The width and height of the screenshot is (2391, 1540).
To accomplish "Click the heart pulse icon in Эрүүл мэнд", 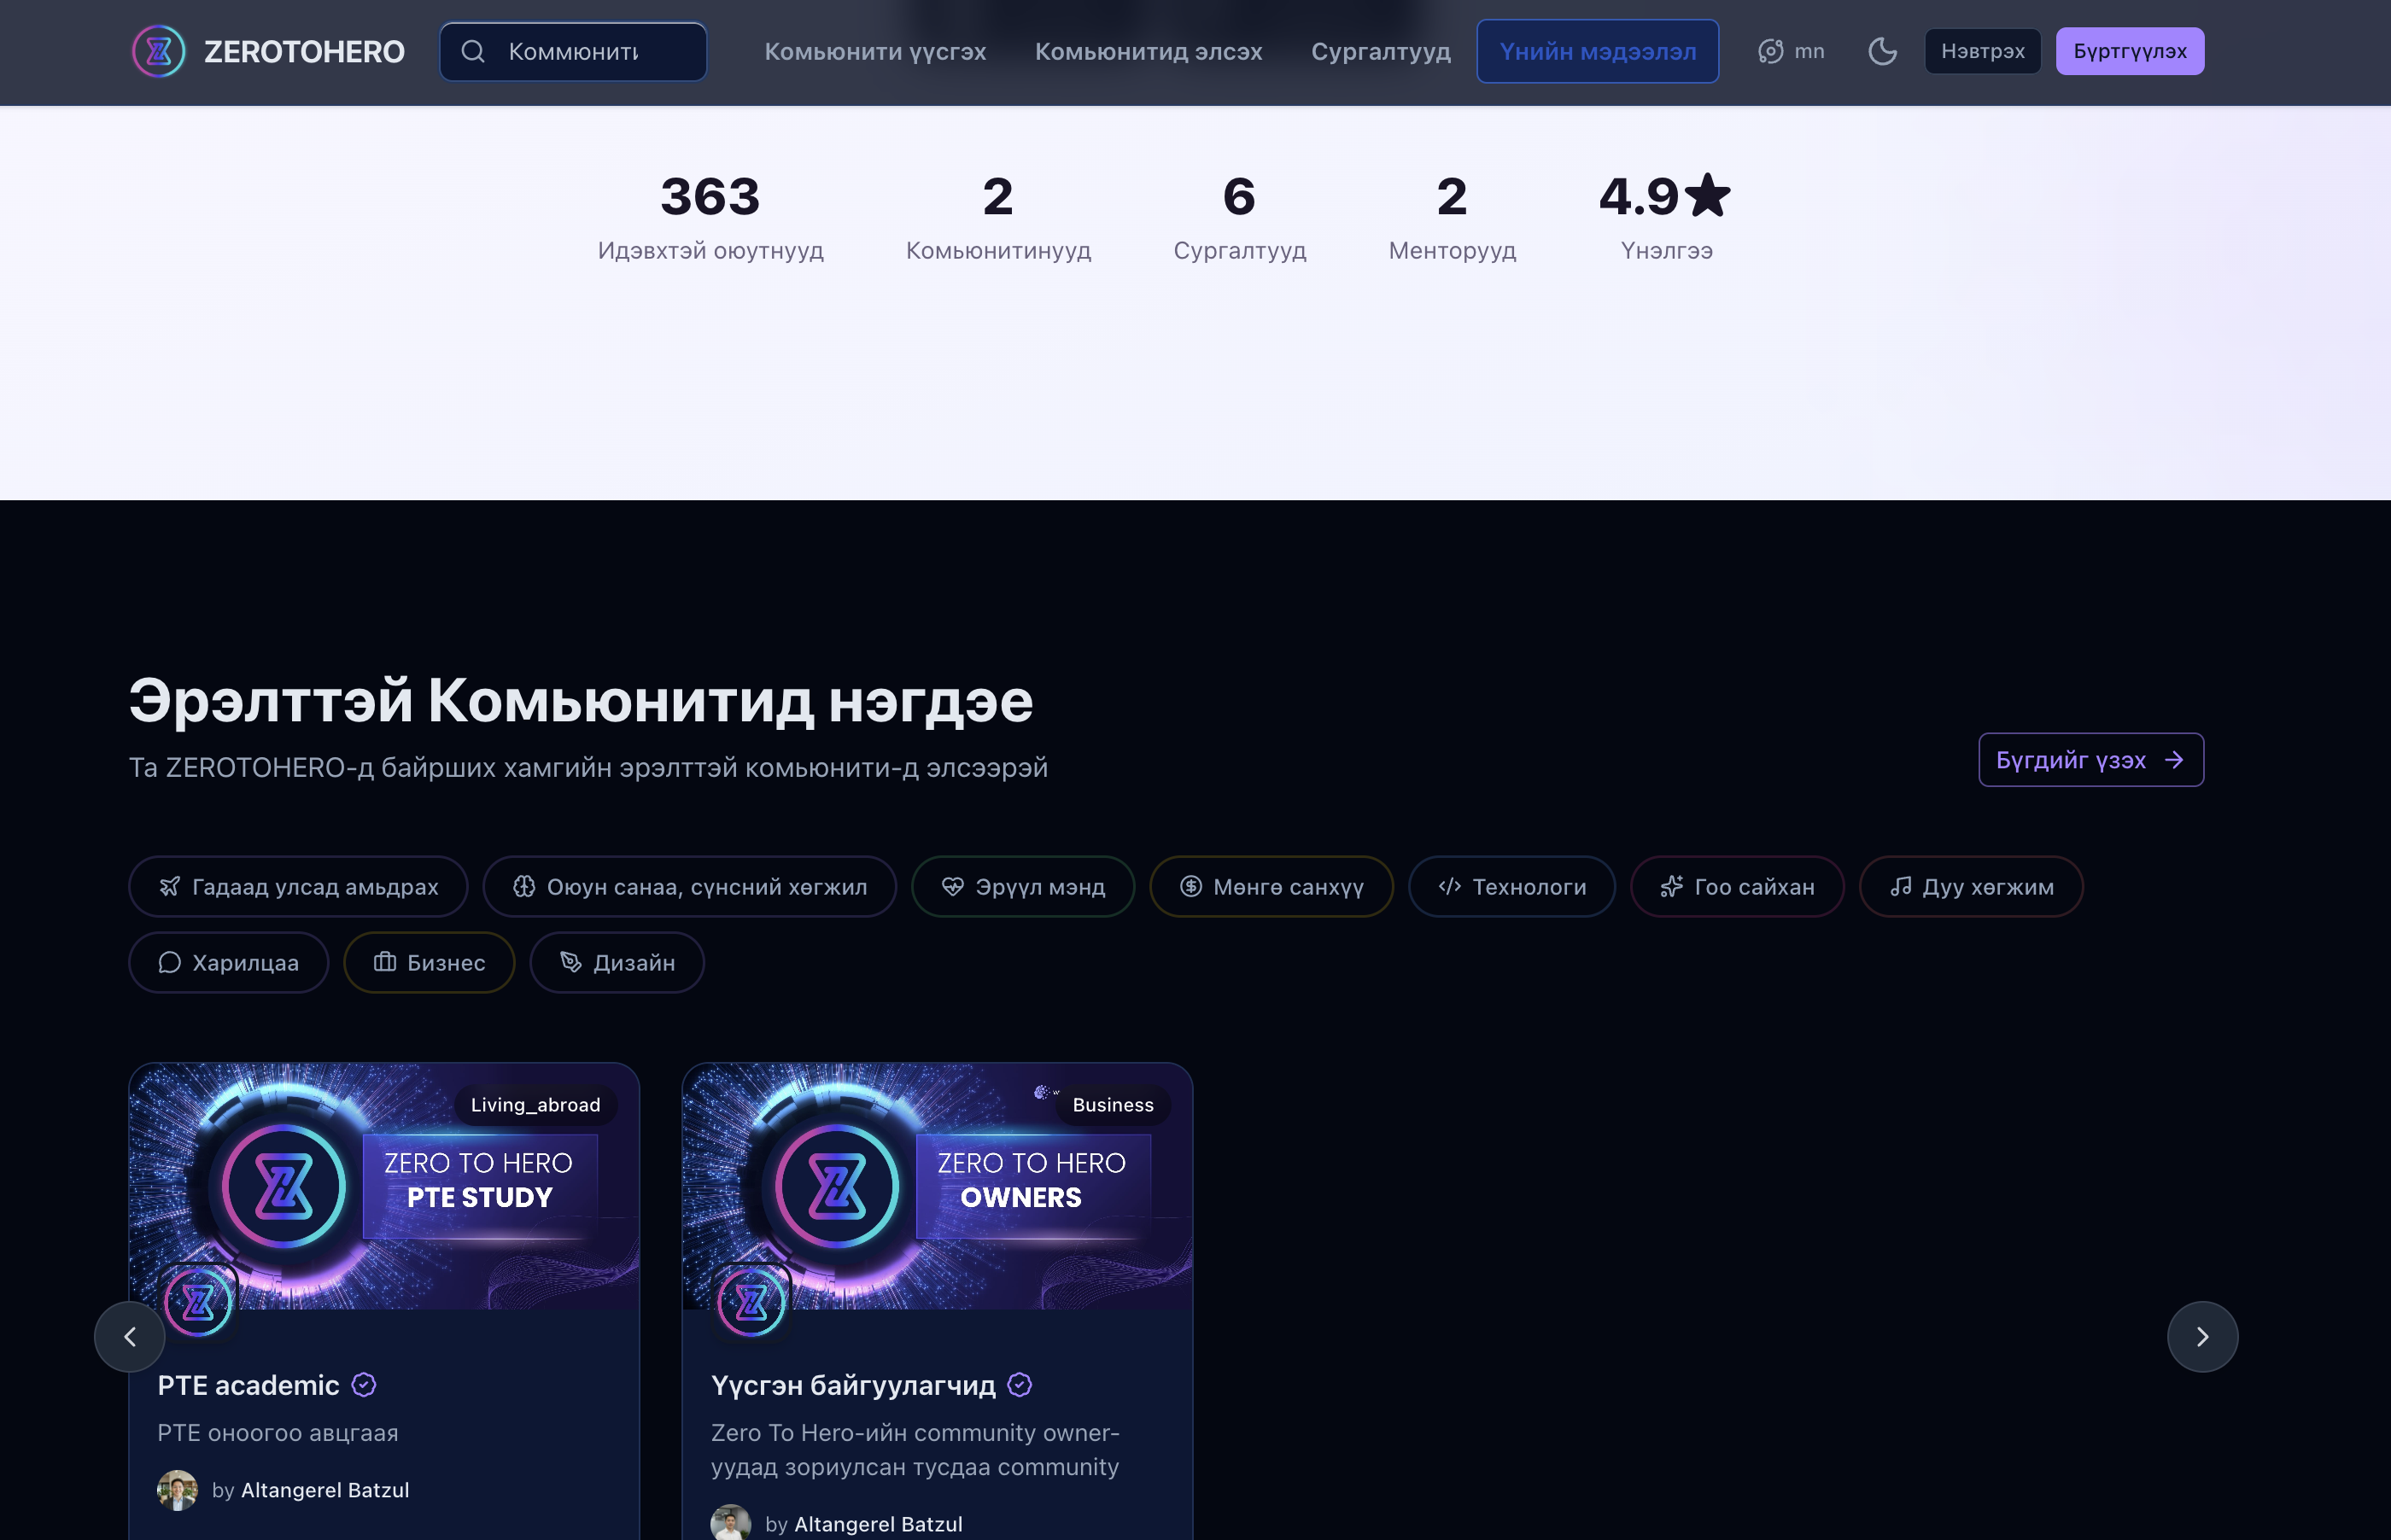I will [x=953, y=886].
